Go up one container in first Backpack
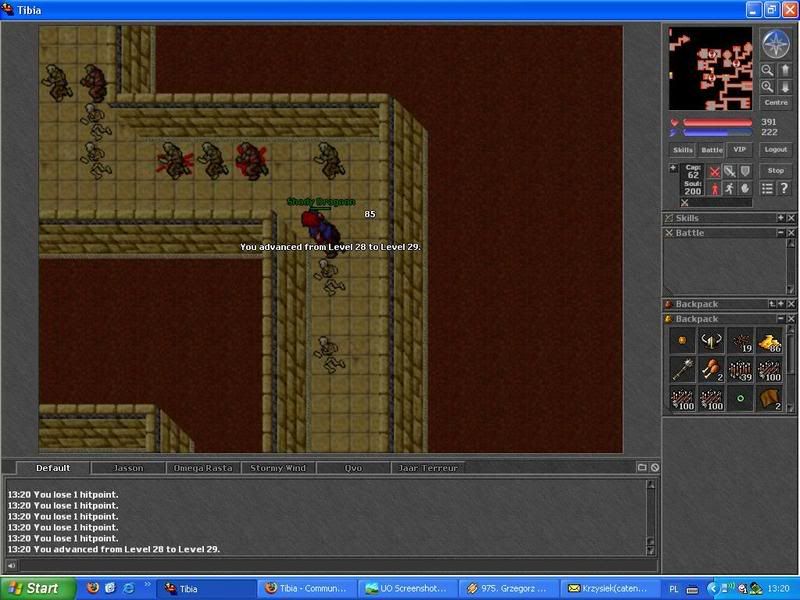 [x=771, y=304]
